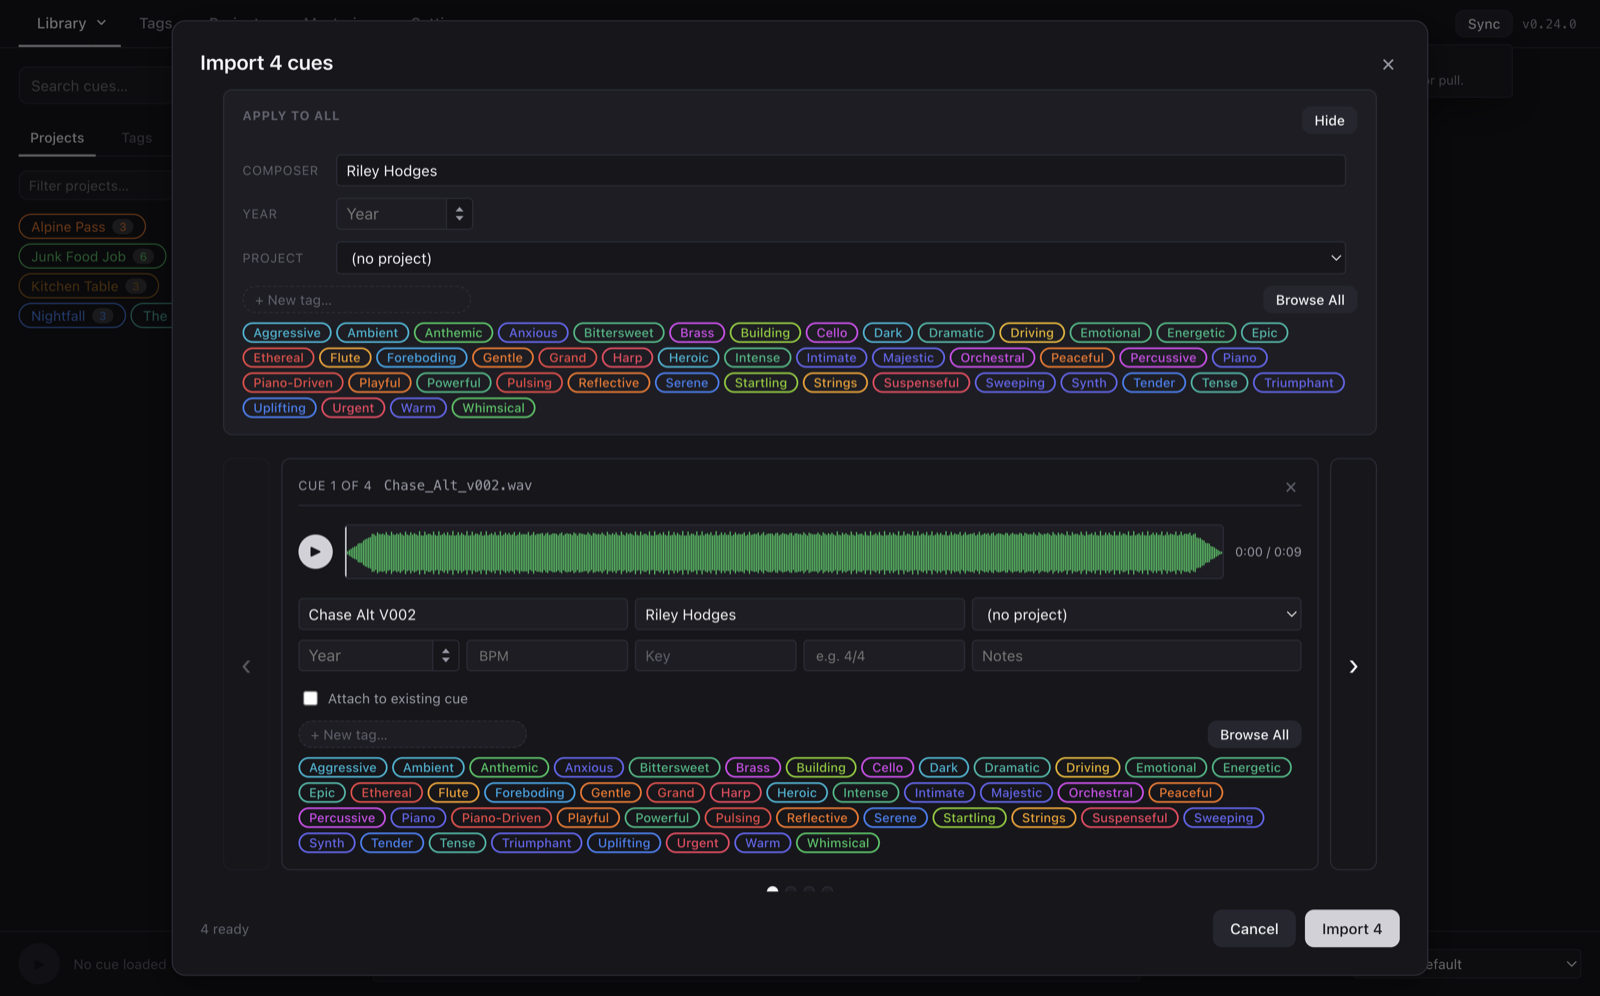The height and width of the screenshot is (996, 1600).
Task: Toggle the Ambient tag in Apply to All
Action: tap(373, 333)
